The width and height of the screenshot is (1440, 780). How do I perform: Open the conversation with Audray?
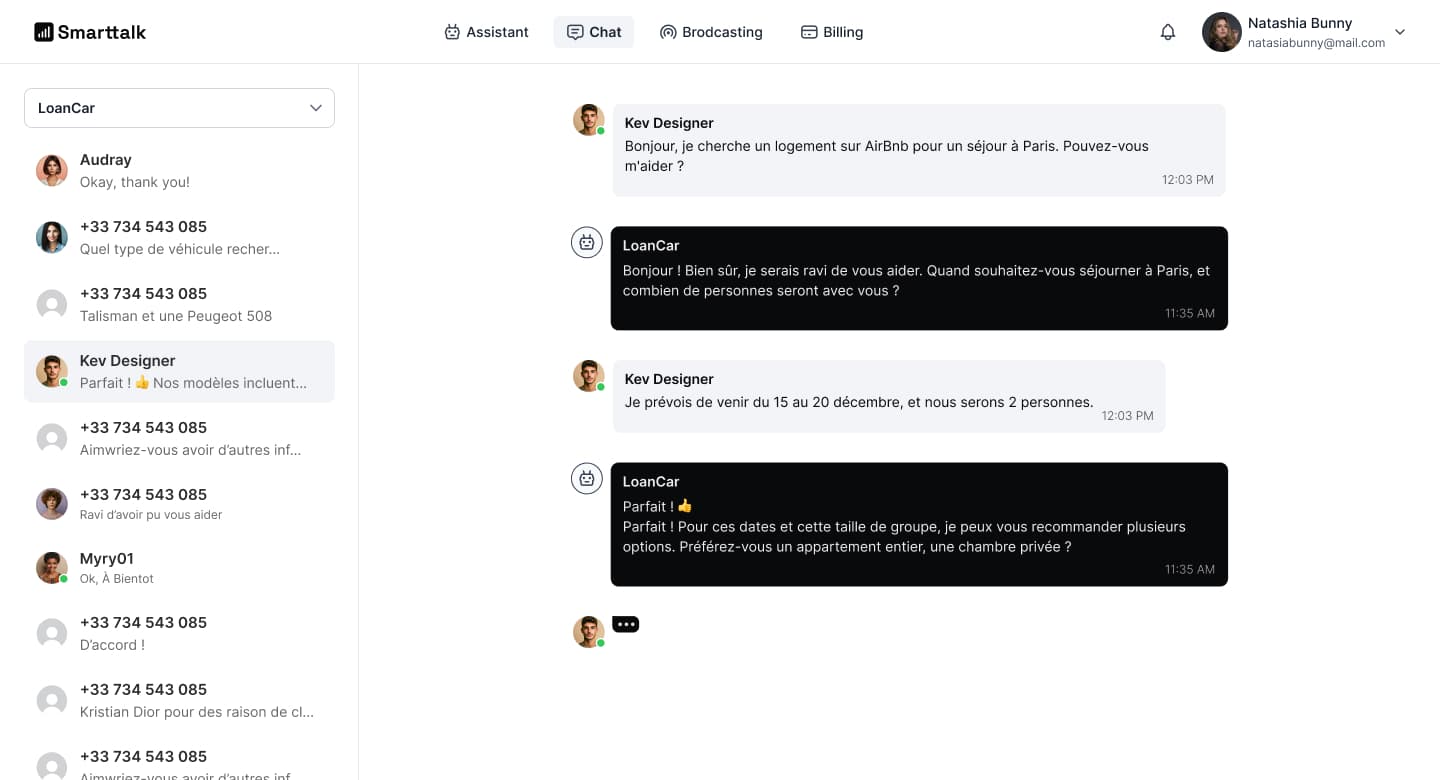pyautogui.click(x=179, y=170)
